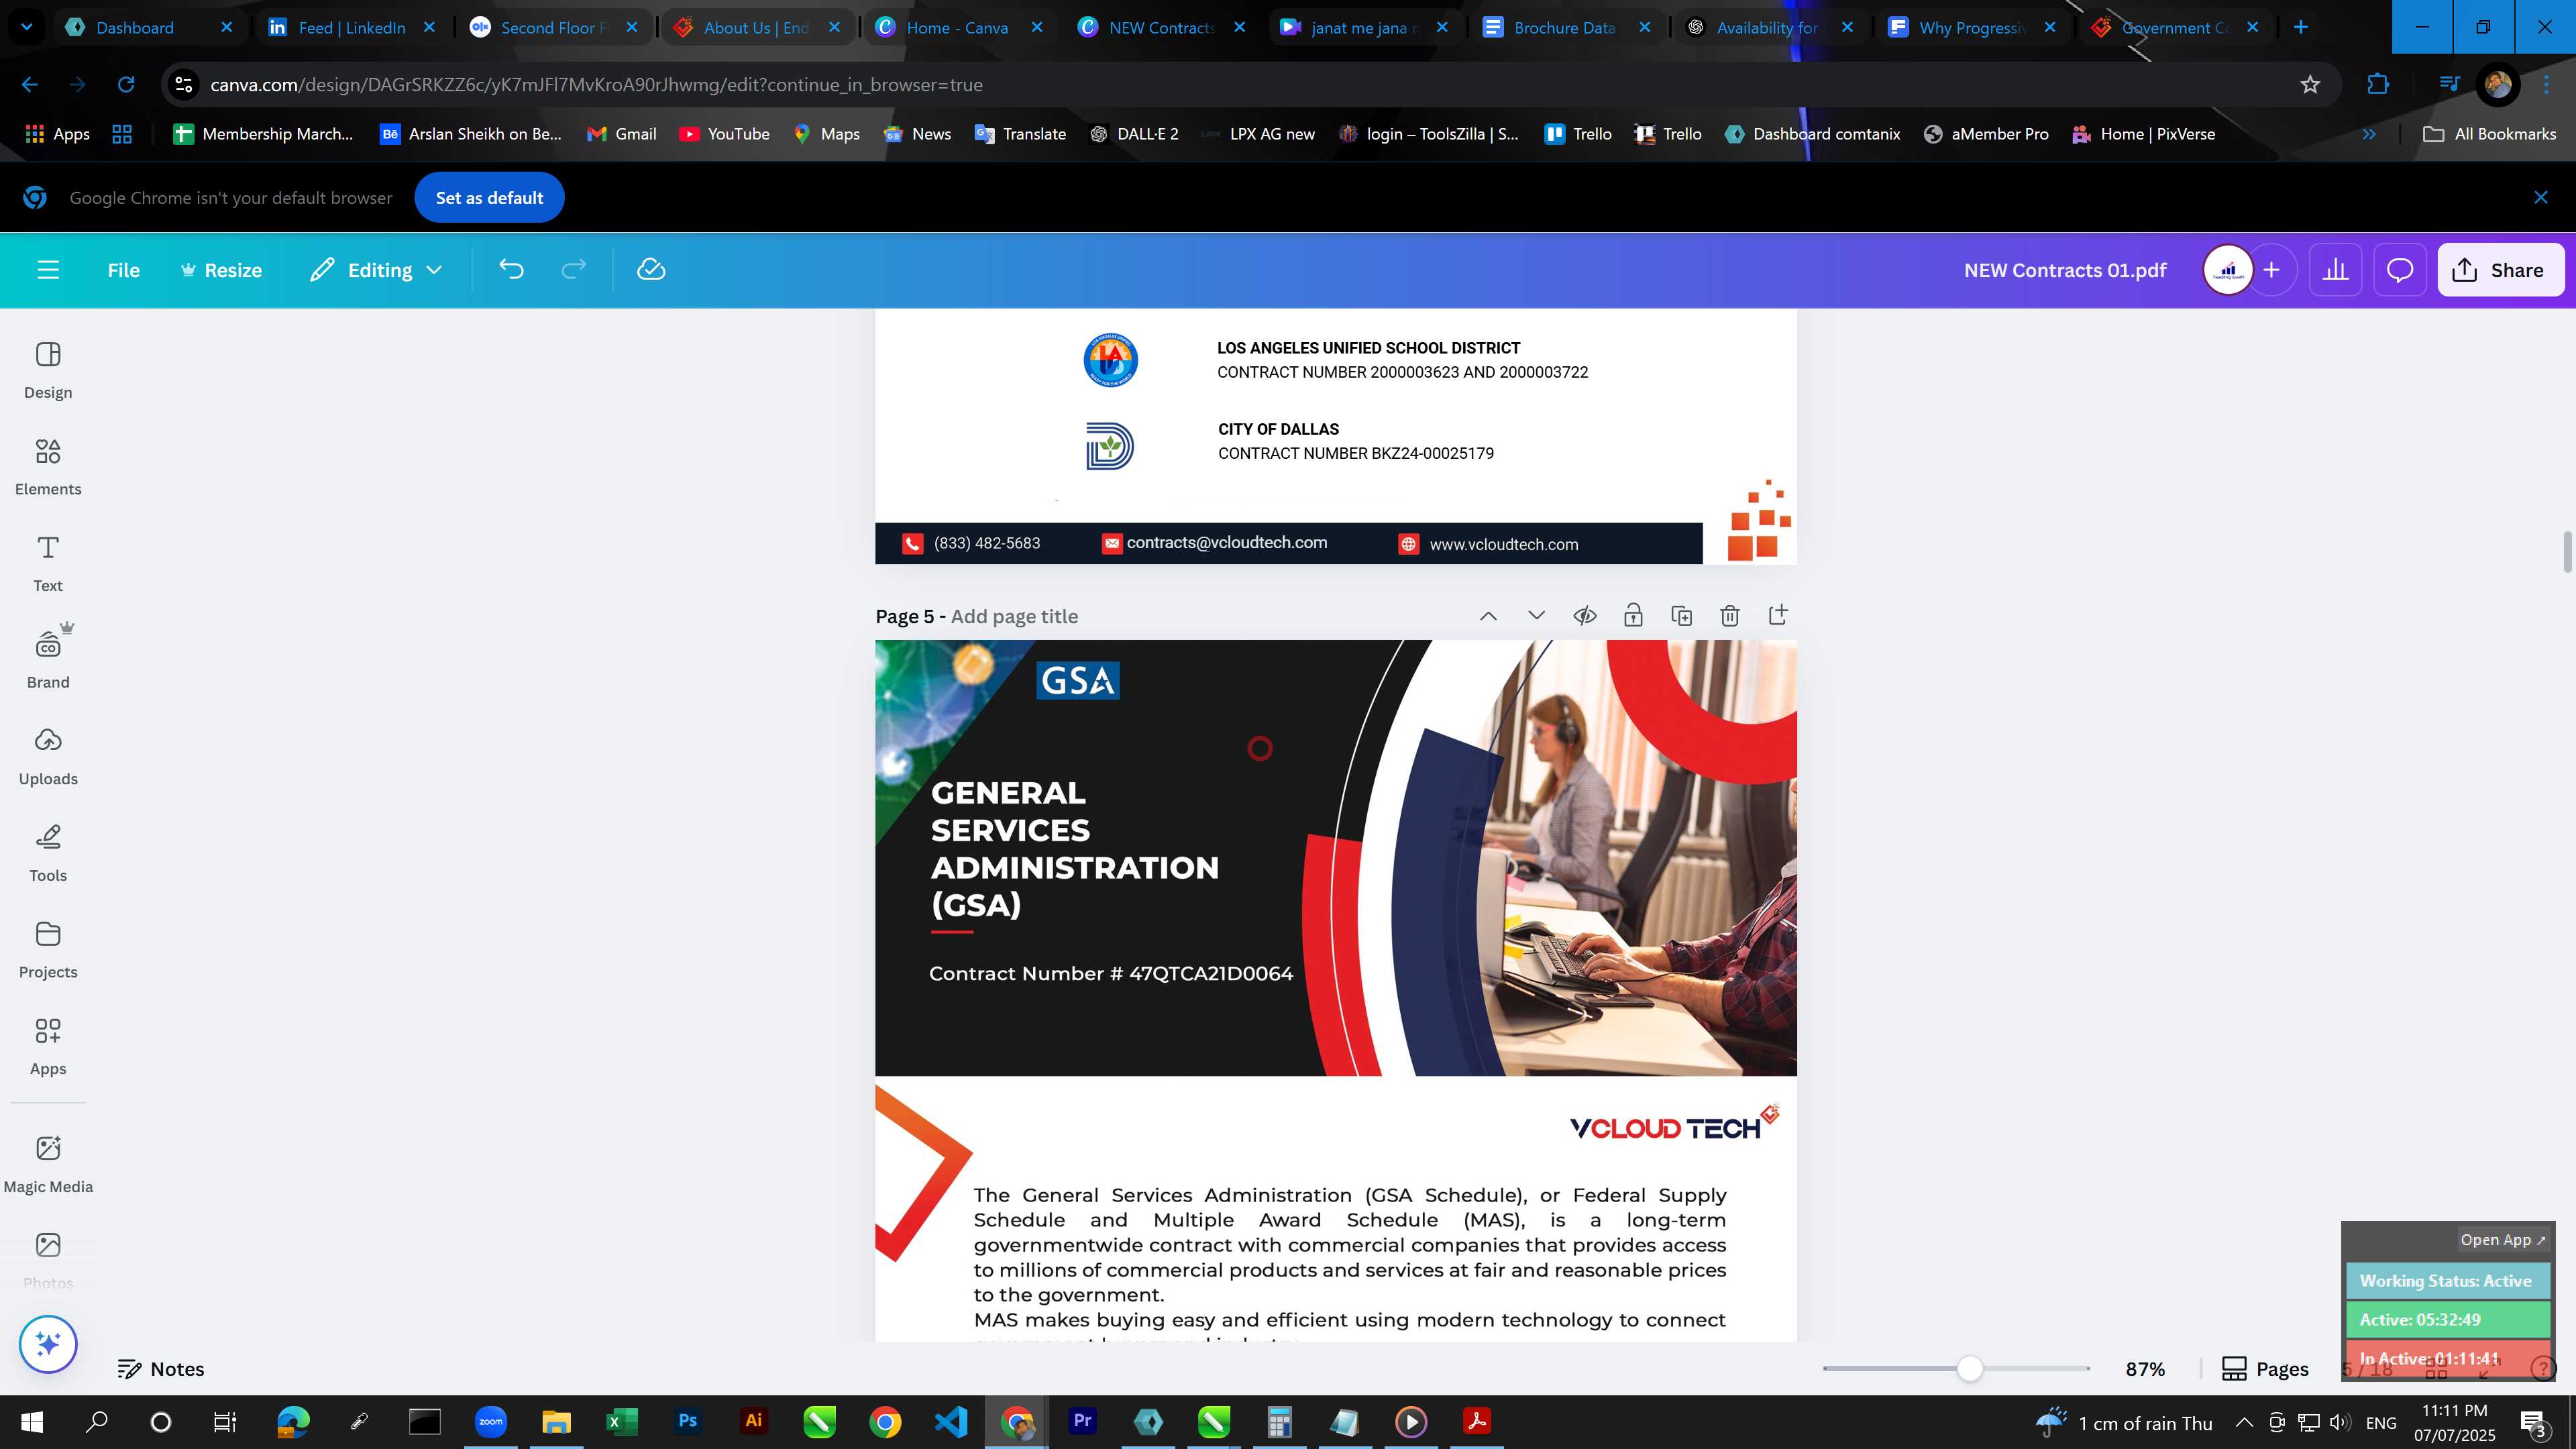Open the Projects panel
Image resolution: width=2576 pixels, height=1449 pixels.
[48, 950]
